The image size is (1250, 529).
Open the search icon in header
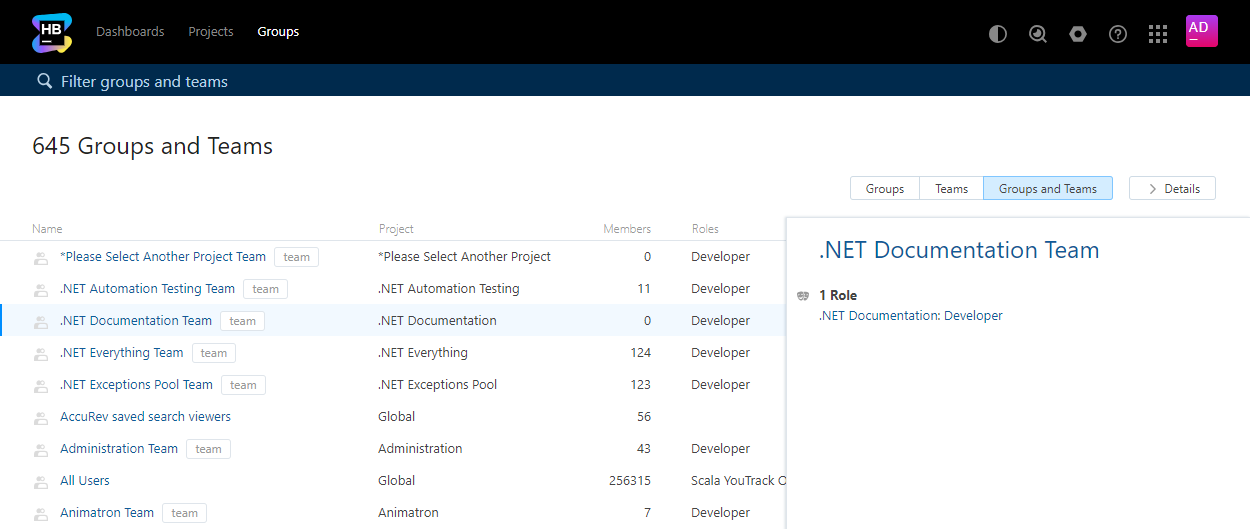1038,34
